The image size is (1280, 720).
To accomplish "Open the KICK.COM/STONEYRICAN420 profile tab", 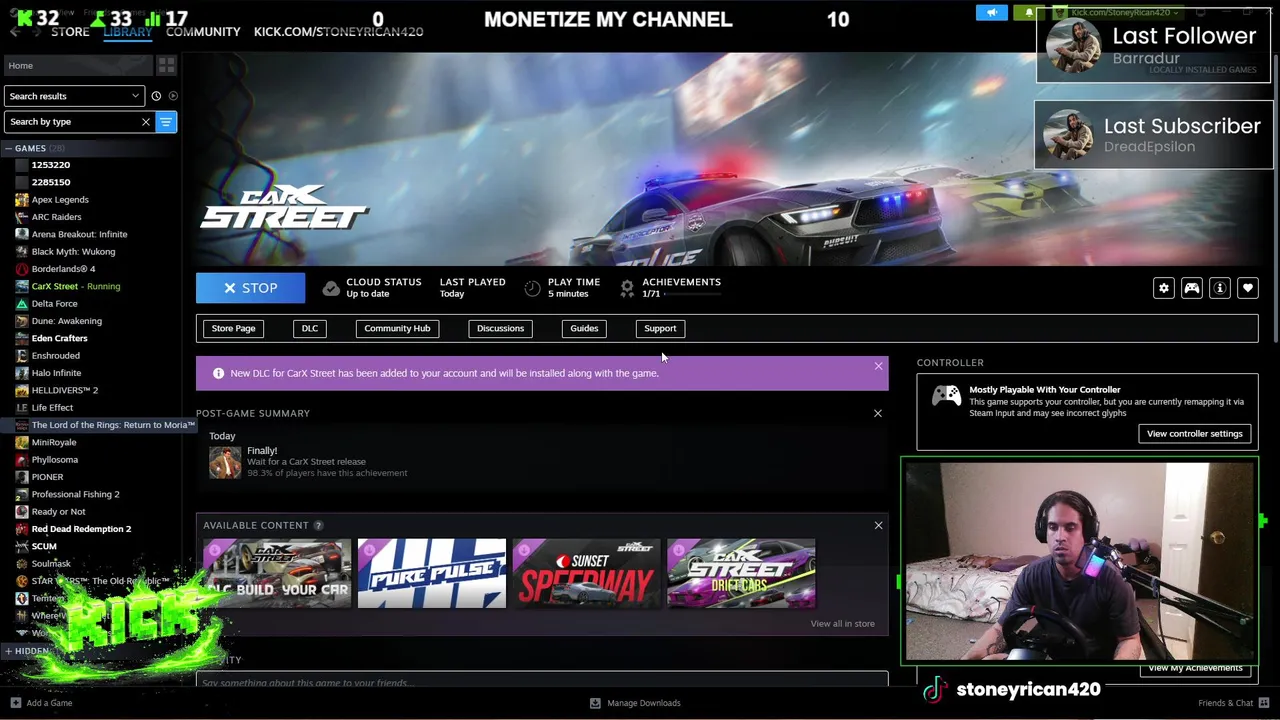I will point(338,31).
